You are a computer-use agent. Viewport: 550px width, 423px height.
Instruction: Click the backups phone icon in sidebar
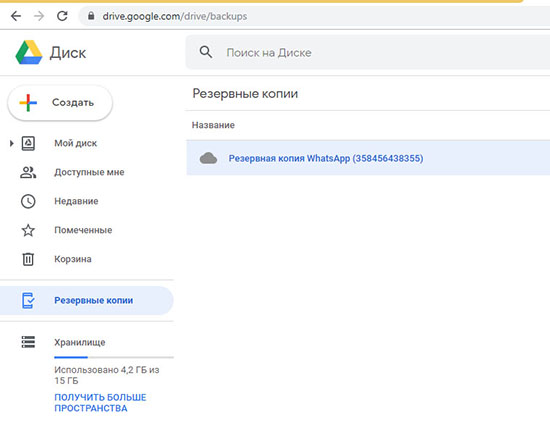(28, 301)
